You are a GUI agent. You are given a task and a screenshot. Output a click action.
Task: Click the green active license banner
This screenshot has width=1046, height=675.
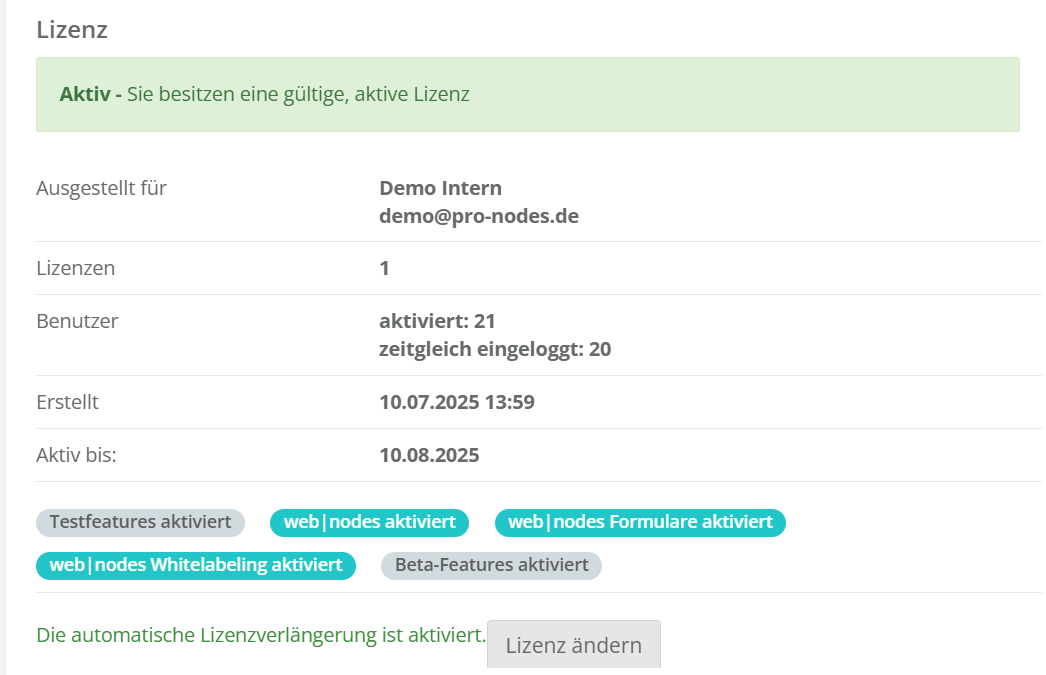[x=527, y=95]
